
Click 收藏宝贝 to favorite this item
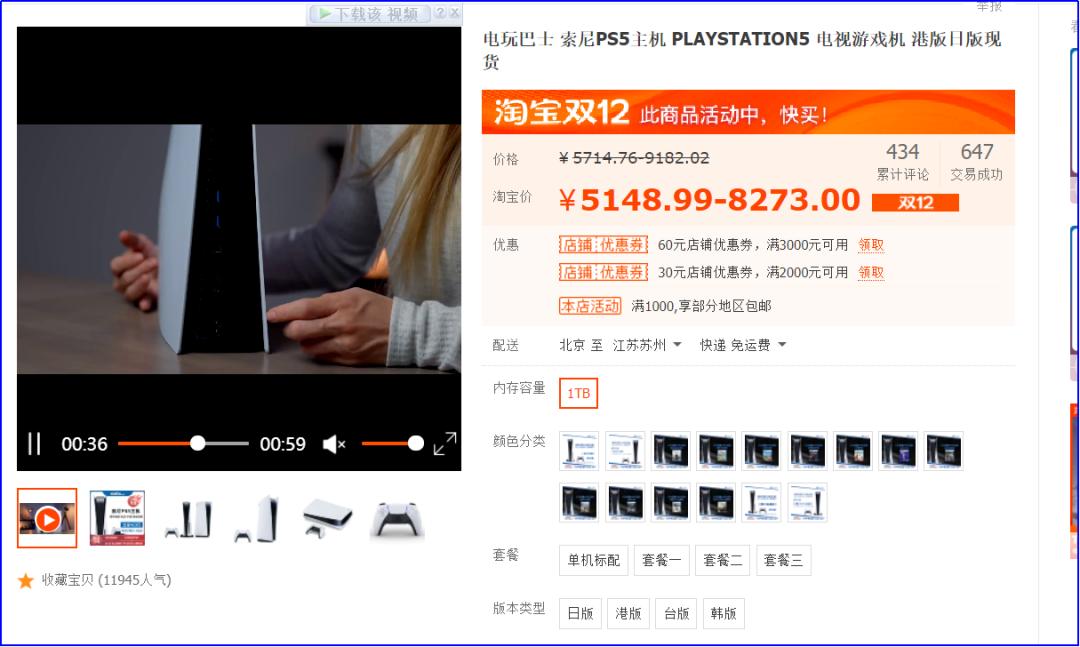click(68, 580)
